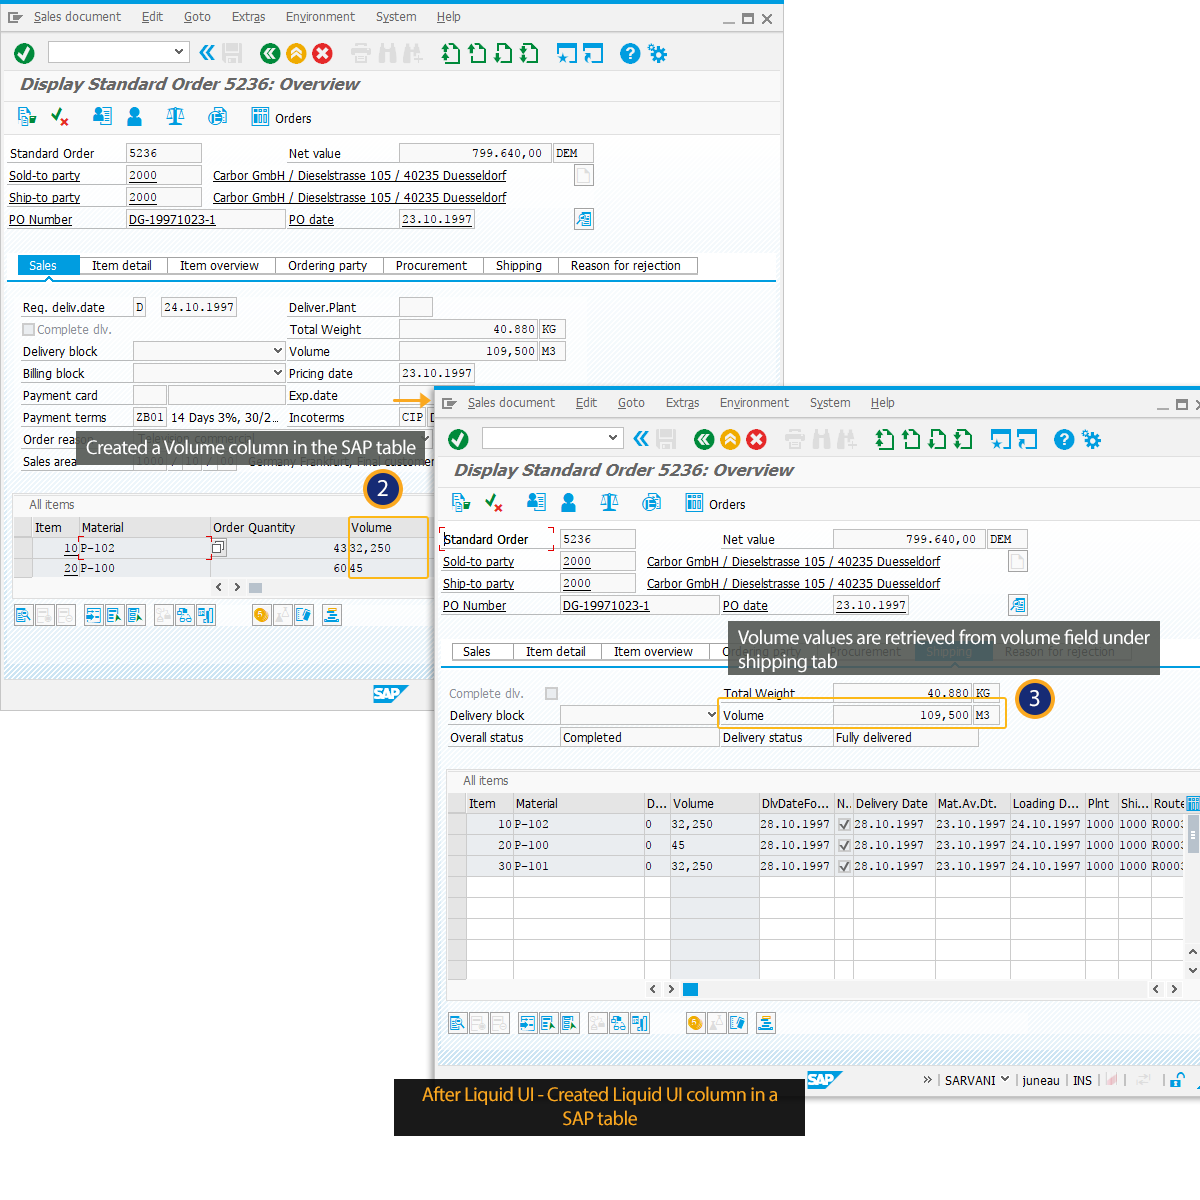Screen dimensions: 1200x1200
Task: Click the table settings icon above the Route column
Action: point(1192,803)
